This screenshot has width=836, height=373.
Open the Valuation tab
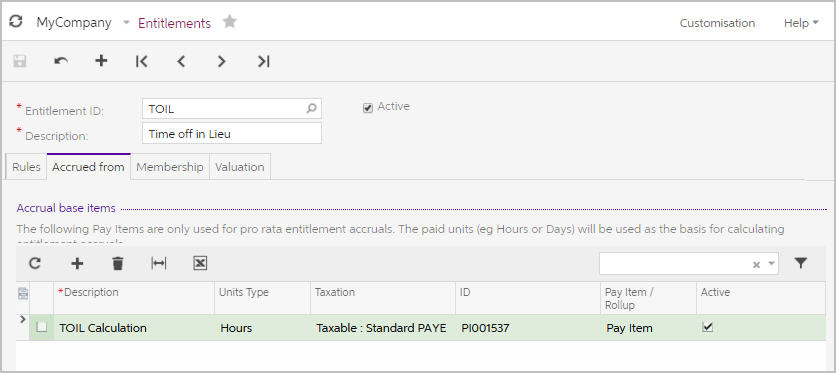click(x=240, y=167)
